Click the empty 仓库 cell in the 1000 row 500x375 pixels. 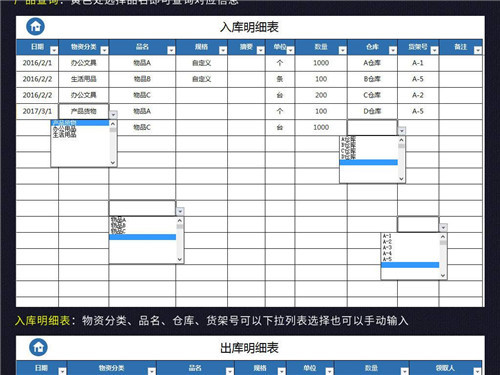point(372,127)
